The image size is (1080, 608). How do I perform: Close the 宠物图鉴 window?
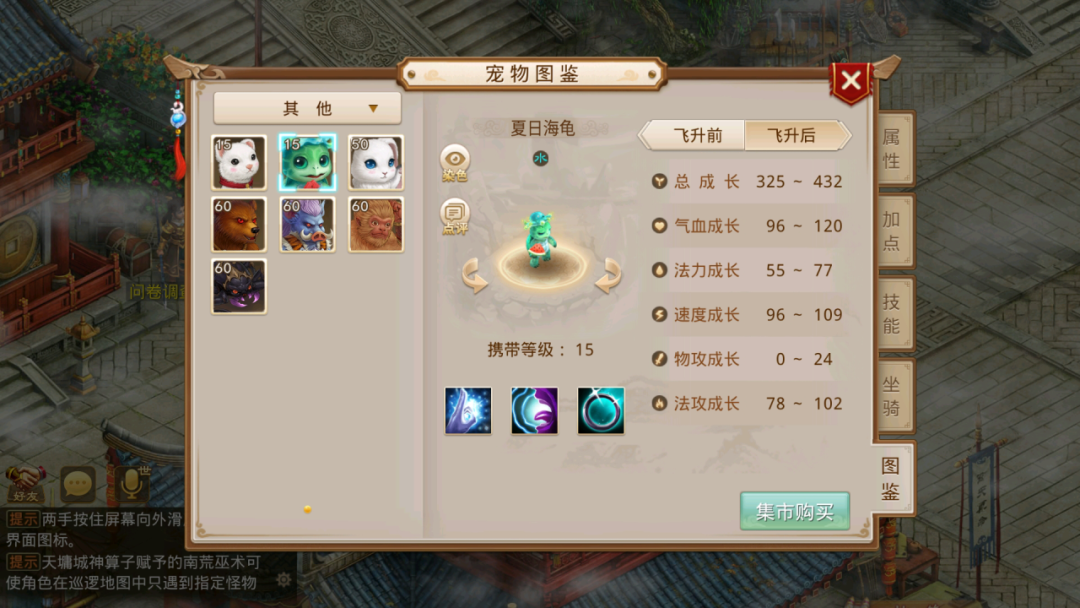(851, 81)
